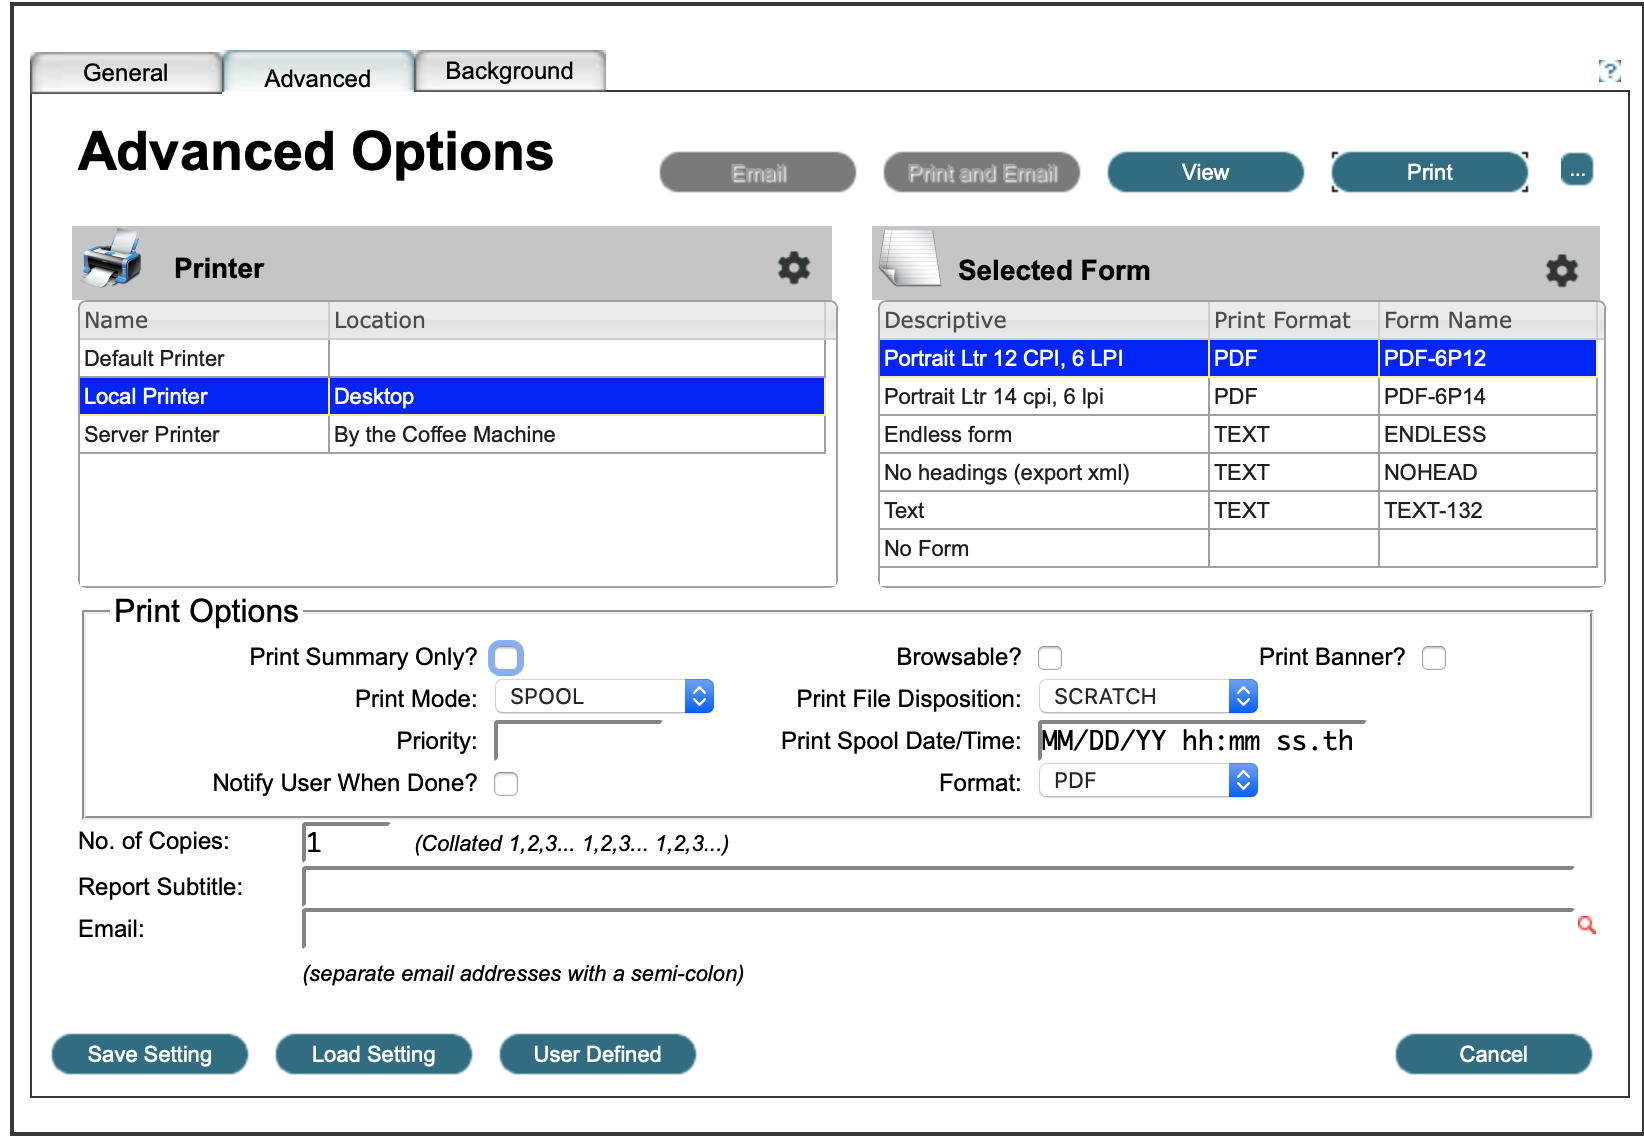Toggle the Browsable checkbox
Image resolution: width=1644 pixels, height=1144 pixels.
point(1050,658)
